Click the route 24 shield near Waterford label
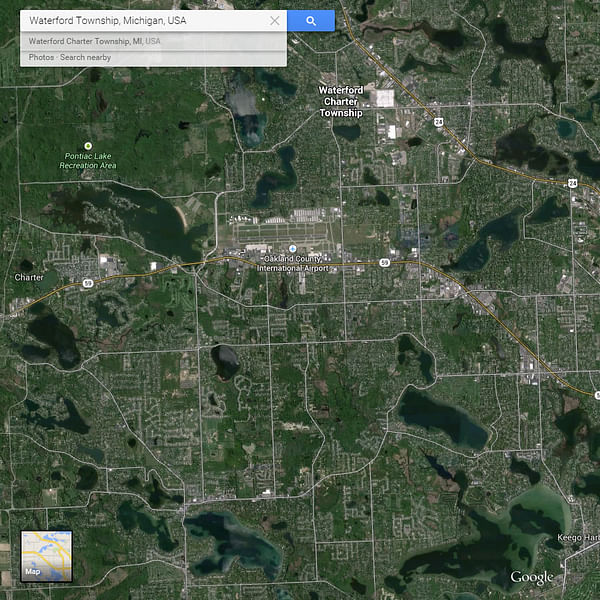 click(x=438, y=123)
